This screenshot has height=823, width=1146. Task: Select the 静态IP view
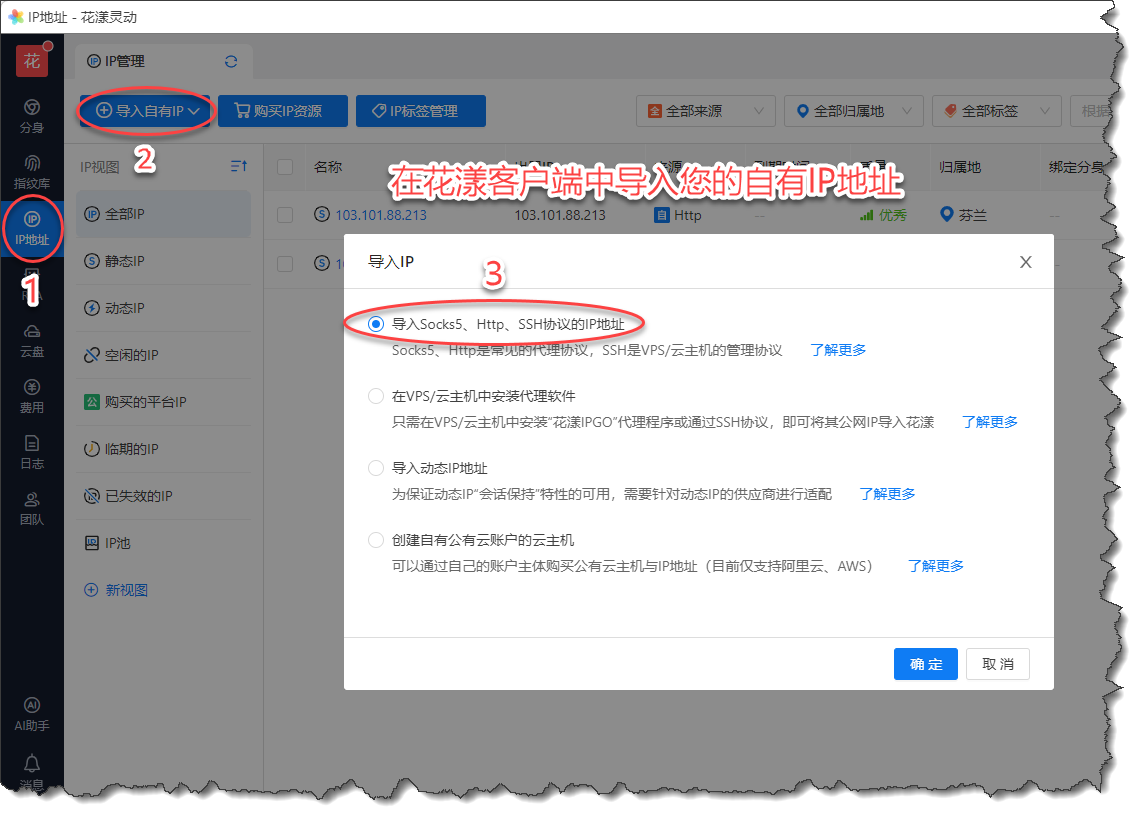coord(164,261)
